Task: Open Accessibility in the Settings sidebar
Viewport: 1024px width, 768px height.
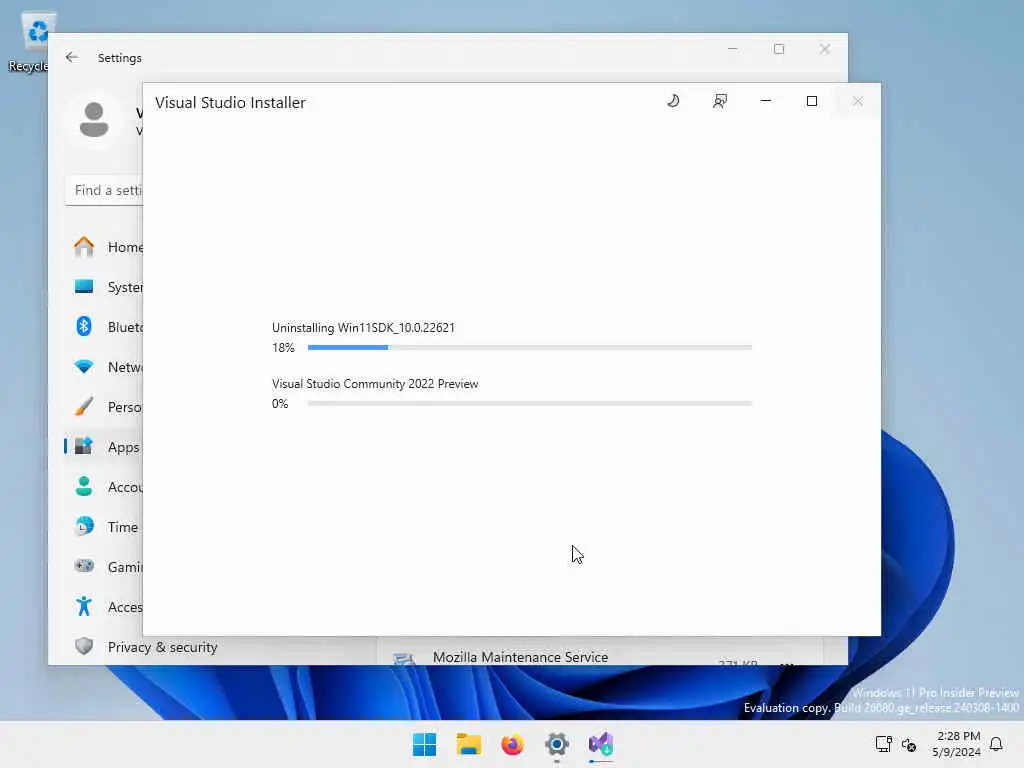Action: 104,607
